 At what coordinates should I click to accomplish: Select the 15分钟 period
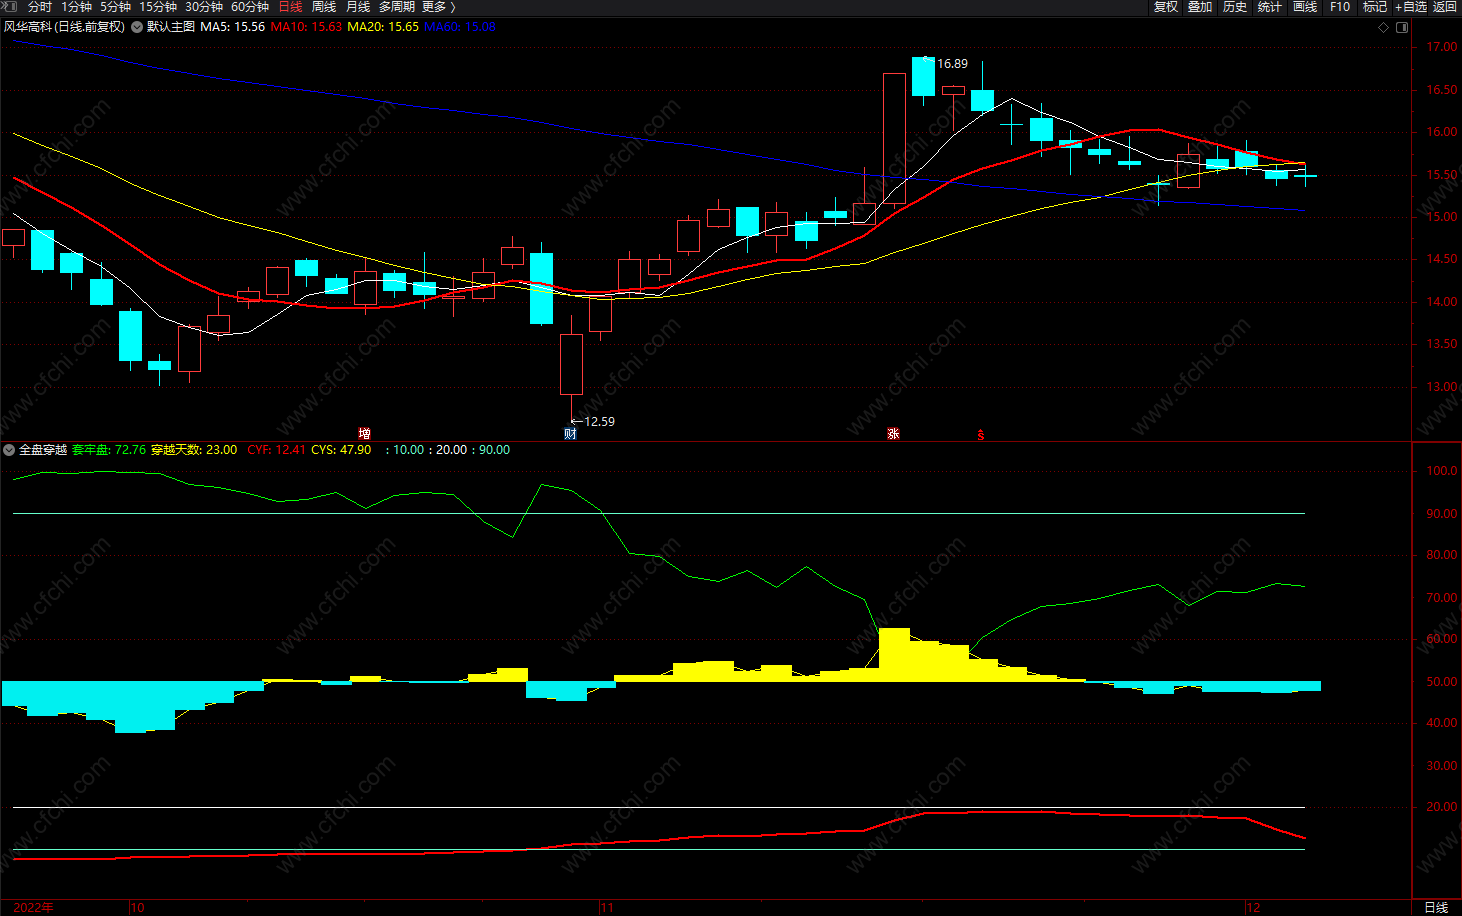tap(158, 7)
